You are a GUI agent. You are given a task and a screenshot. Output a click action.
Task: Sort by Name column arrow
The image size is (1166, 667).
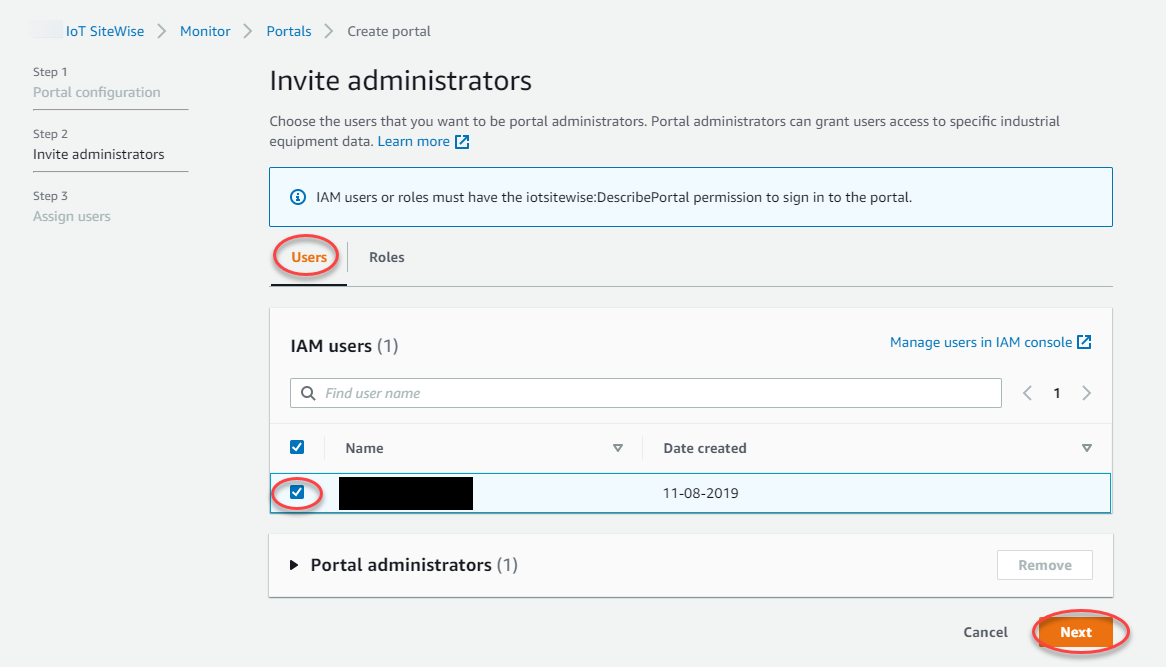tap(617, 448)
